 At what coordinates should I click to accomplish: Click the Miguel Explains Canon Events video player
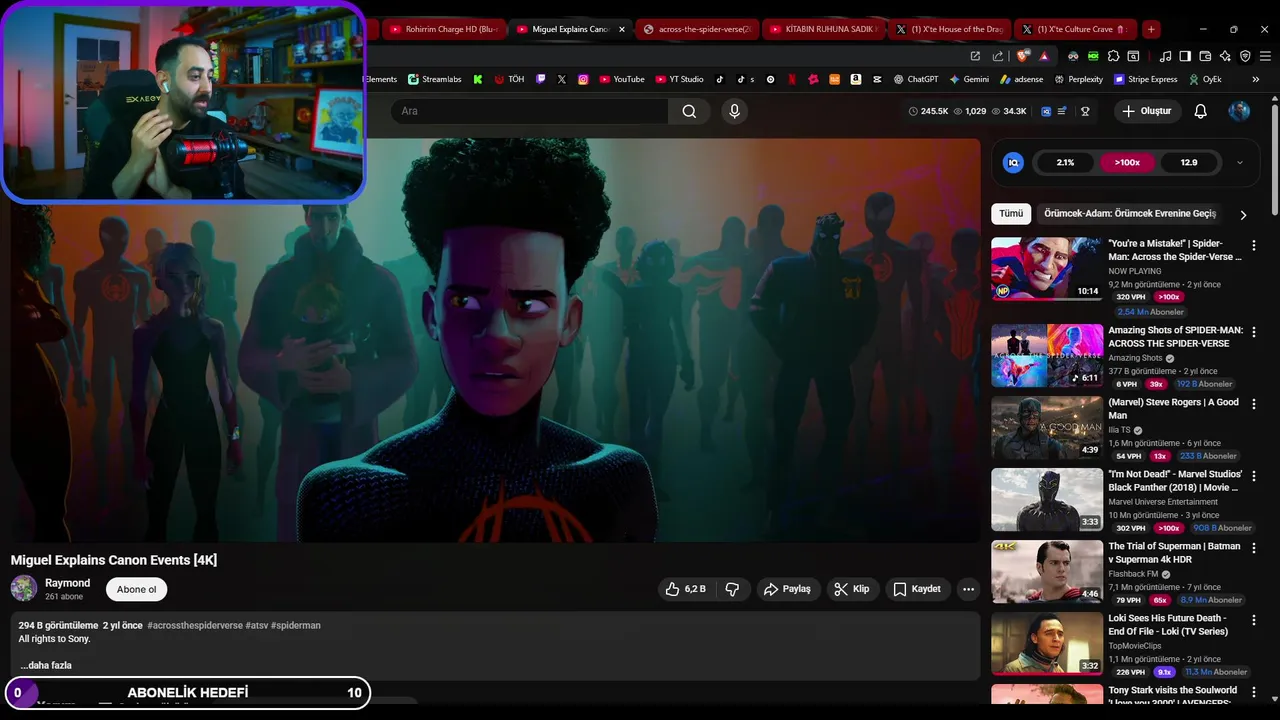[495, 340]
